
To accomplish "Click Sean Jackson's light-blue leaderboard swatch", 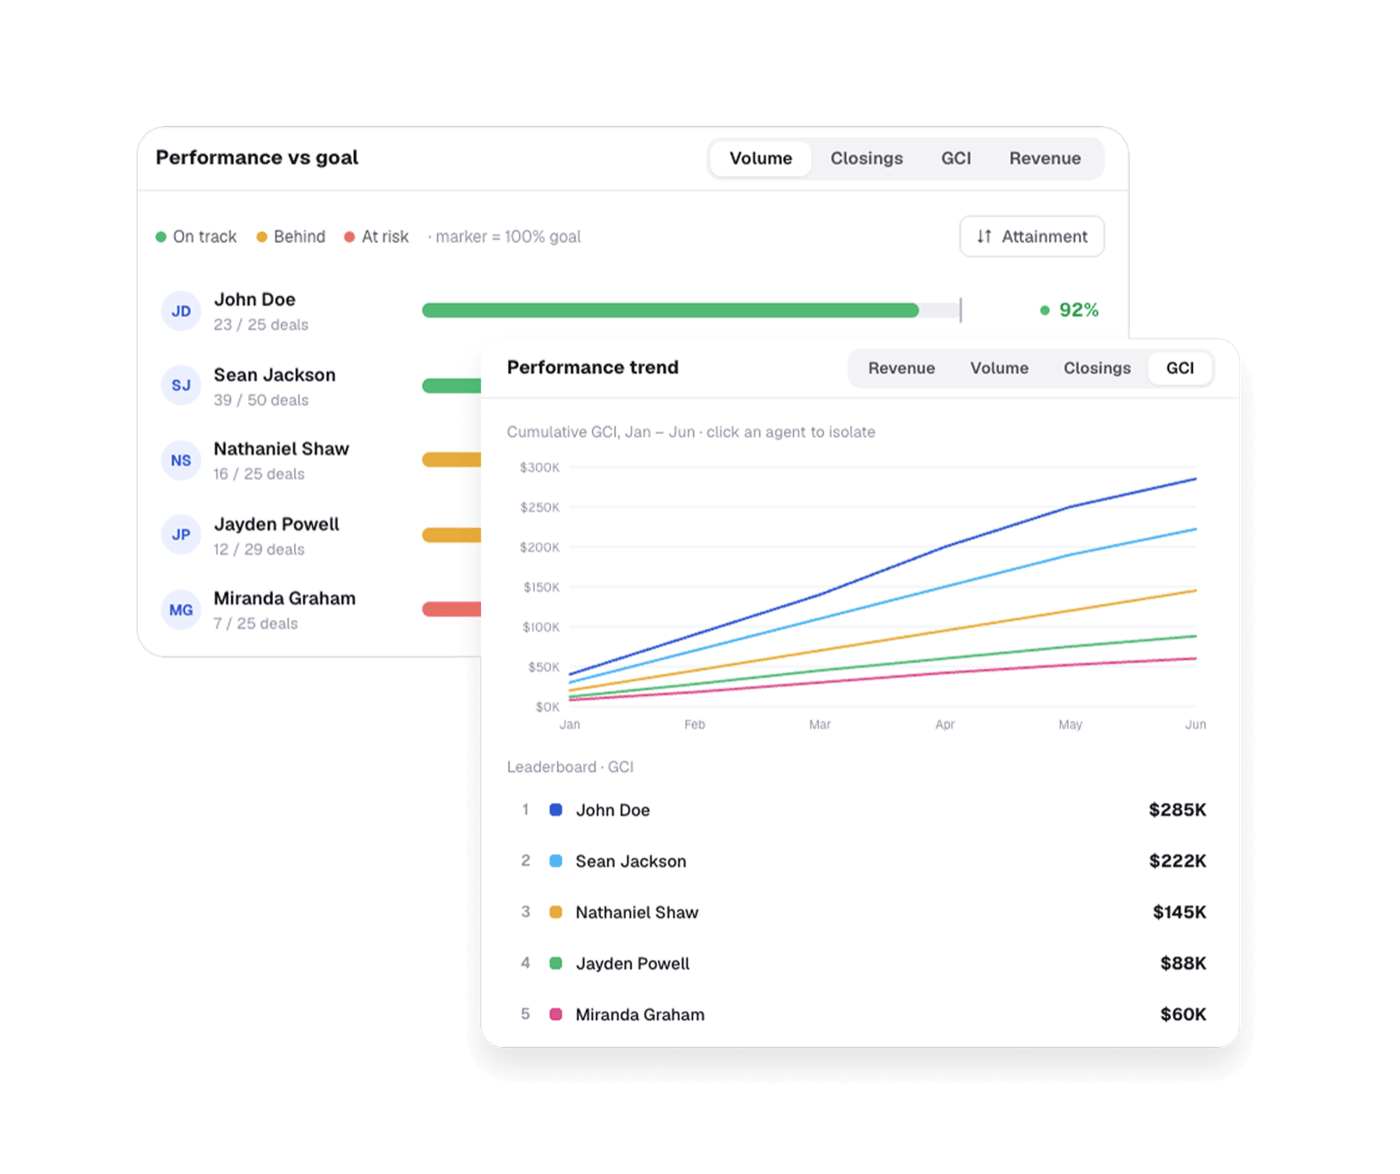I will tap(556, 861).
